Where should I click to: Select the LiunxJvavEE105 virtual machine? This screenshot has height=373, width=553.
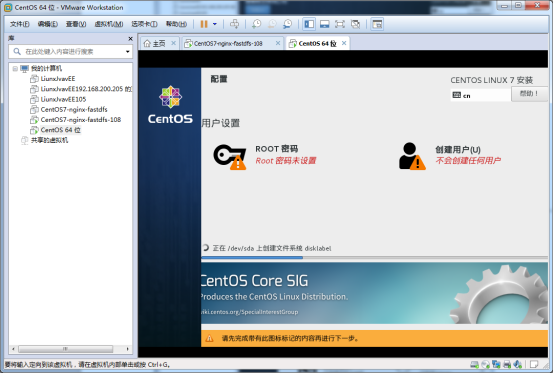[x=63, y=99]
